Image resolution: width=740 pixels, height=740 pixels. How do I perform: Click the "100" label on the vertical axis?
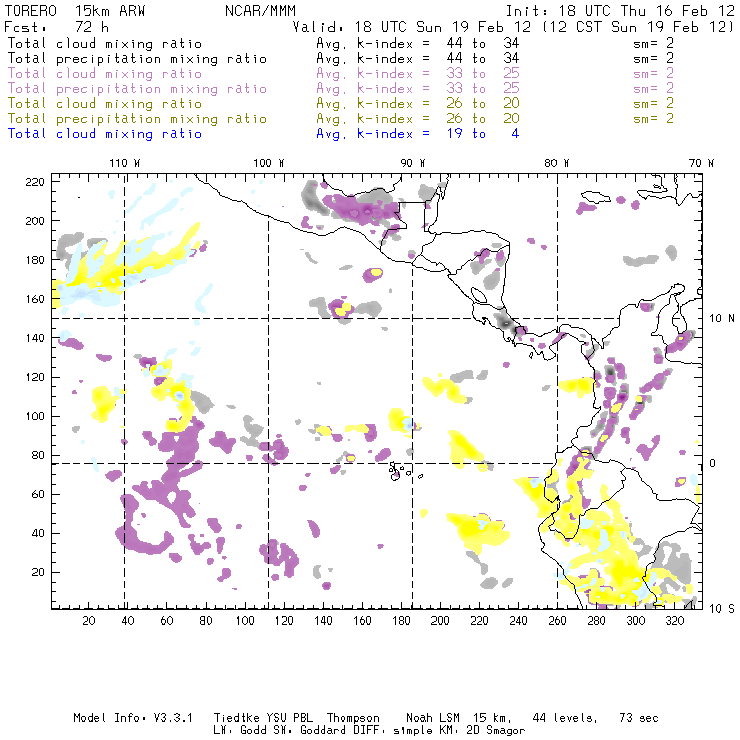(35, 416)
